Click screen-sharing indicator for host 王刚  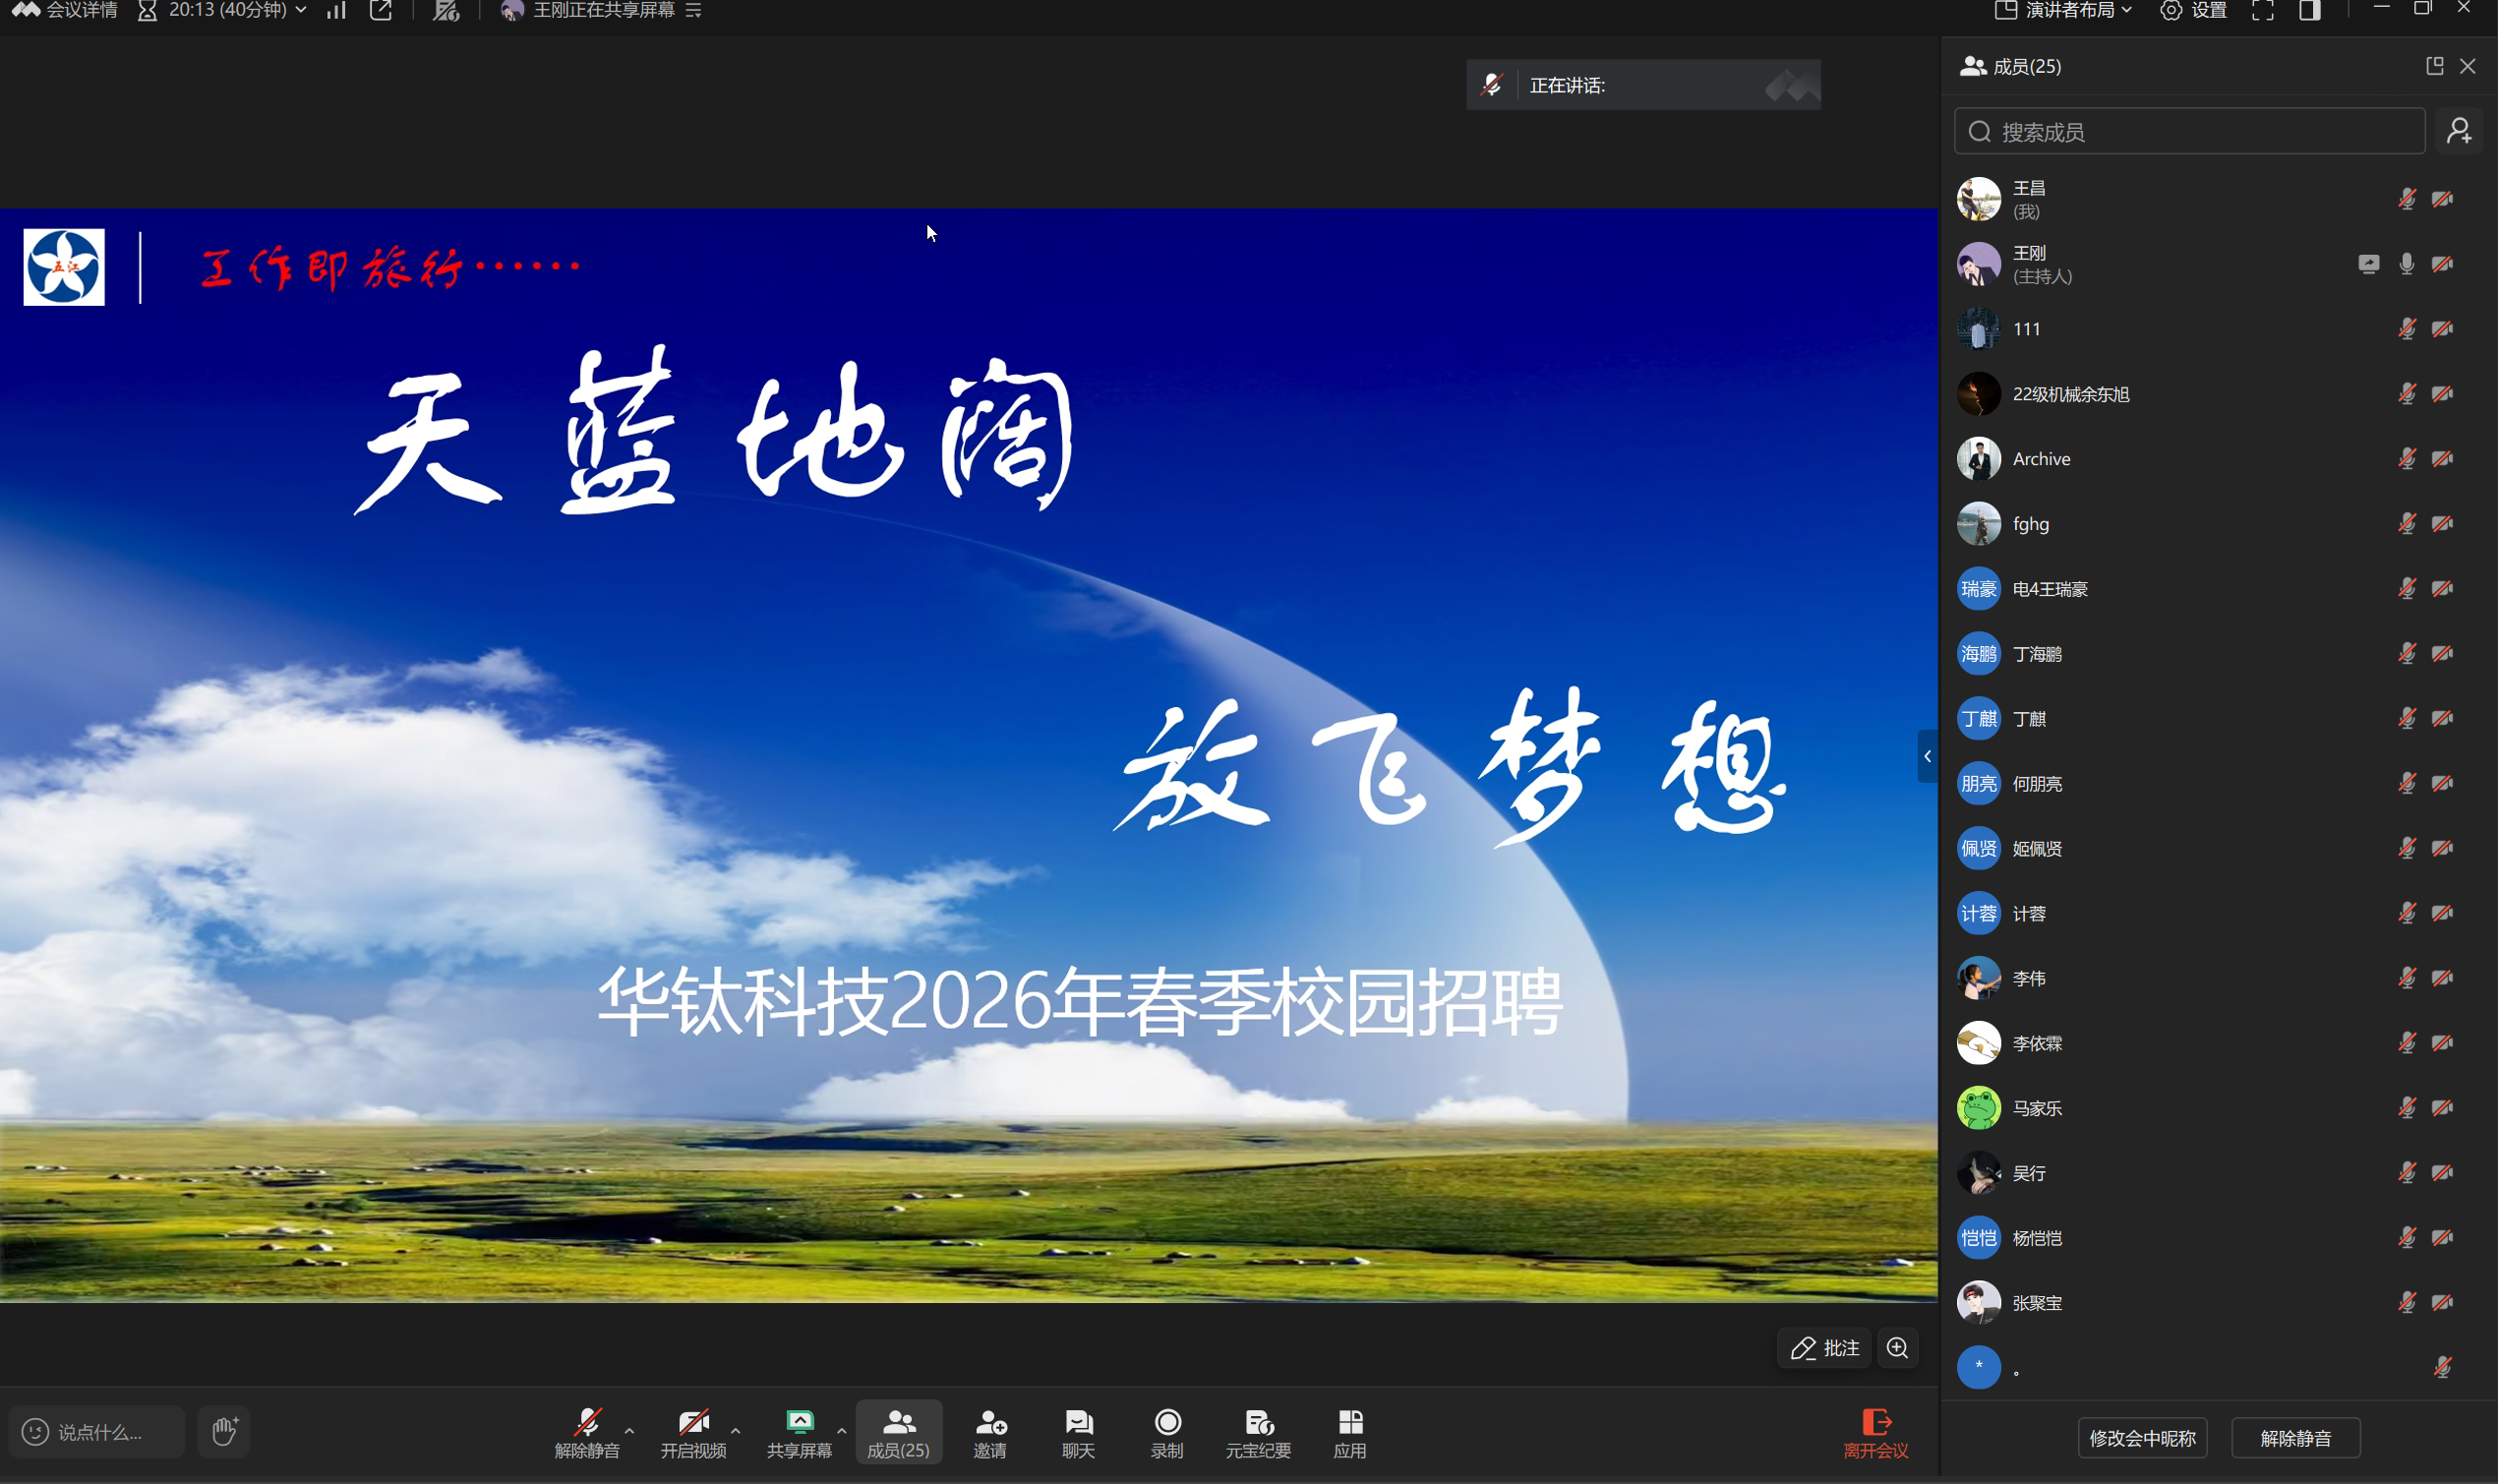[x=2369, y=264]
